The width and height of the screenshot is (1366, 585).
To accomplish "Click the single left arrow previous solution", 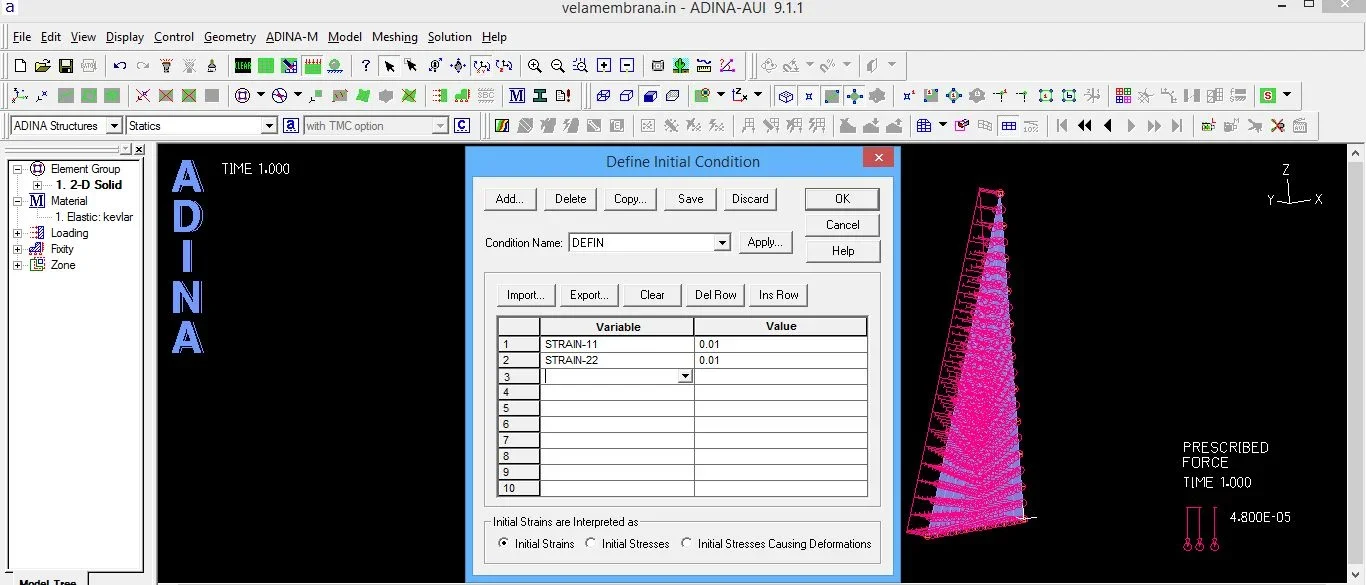I will point(1108,126).
